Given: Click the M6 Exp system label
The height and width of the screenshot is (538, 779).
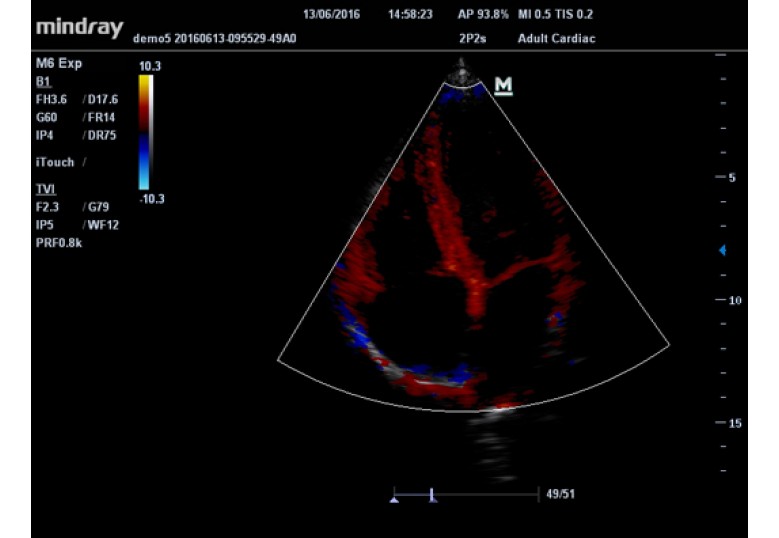Looking at the screenshot, I should click(59, 64).
